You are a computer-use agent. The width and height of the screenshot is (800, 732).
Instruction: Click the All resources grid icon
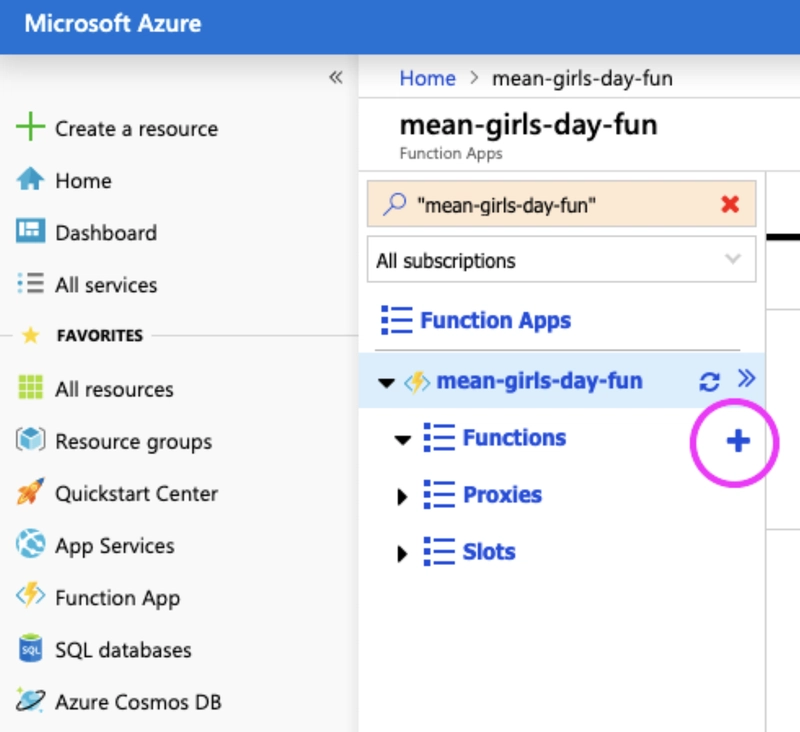(x=30, y=388)
